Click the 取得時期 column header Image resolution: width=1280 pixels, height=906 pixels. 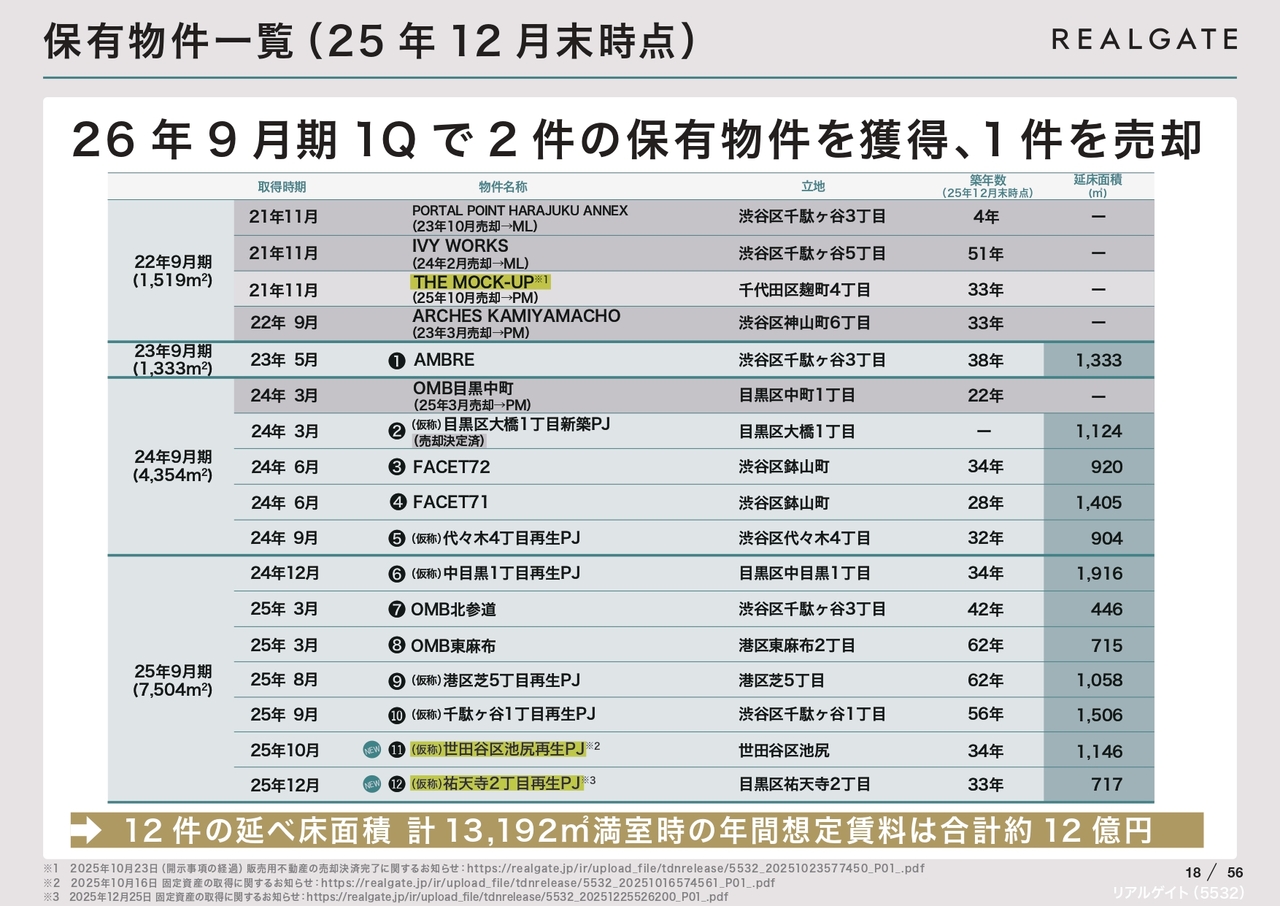tap(282, 187)
